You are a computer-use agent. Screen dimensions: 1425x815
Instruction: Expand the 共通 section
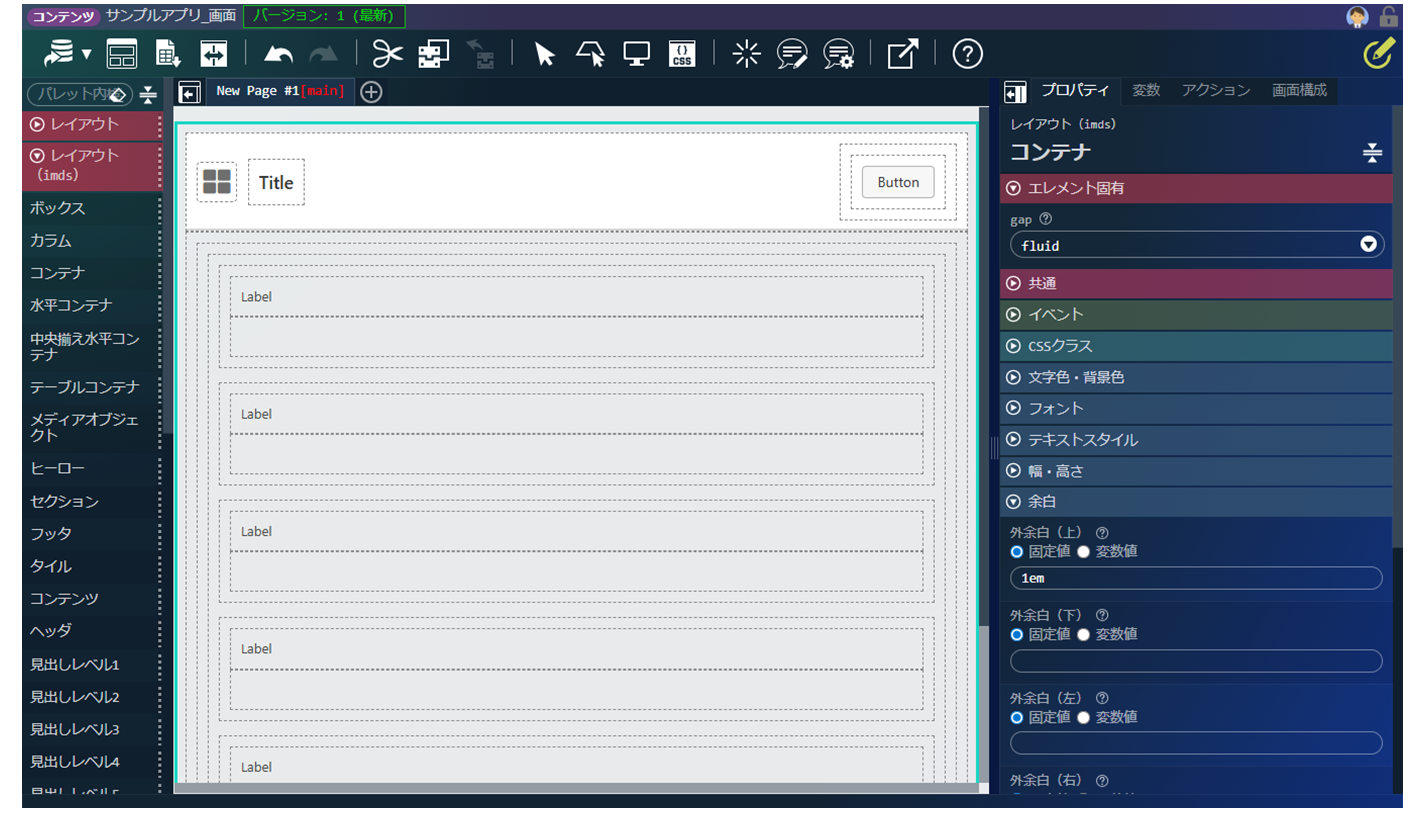(1196, 283)
